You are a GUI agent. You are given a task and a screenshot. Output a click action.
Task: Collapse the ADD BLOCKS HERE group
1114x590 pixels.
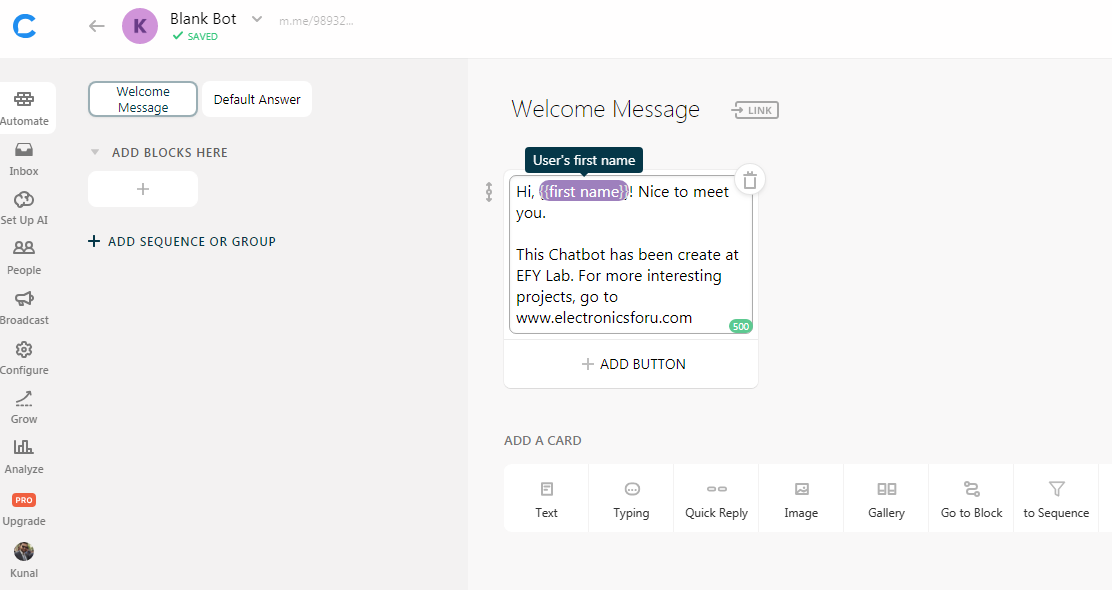point(95,153)
